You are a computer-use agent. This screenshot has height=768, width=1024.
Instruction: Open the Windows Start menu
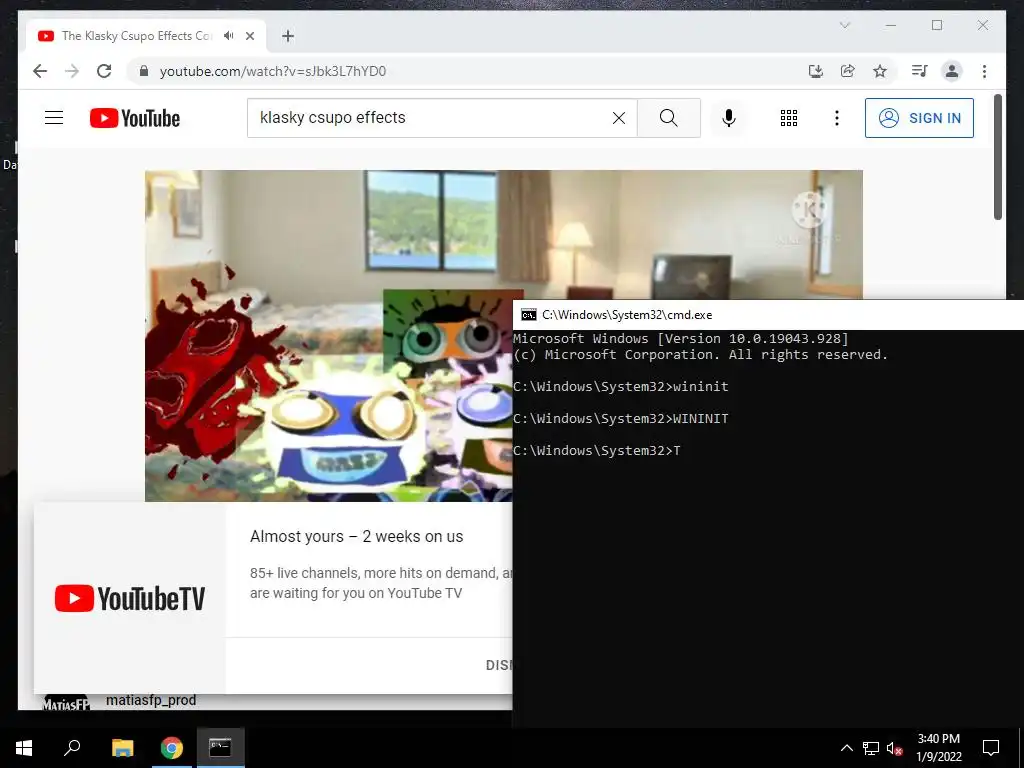pos(24,748)
